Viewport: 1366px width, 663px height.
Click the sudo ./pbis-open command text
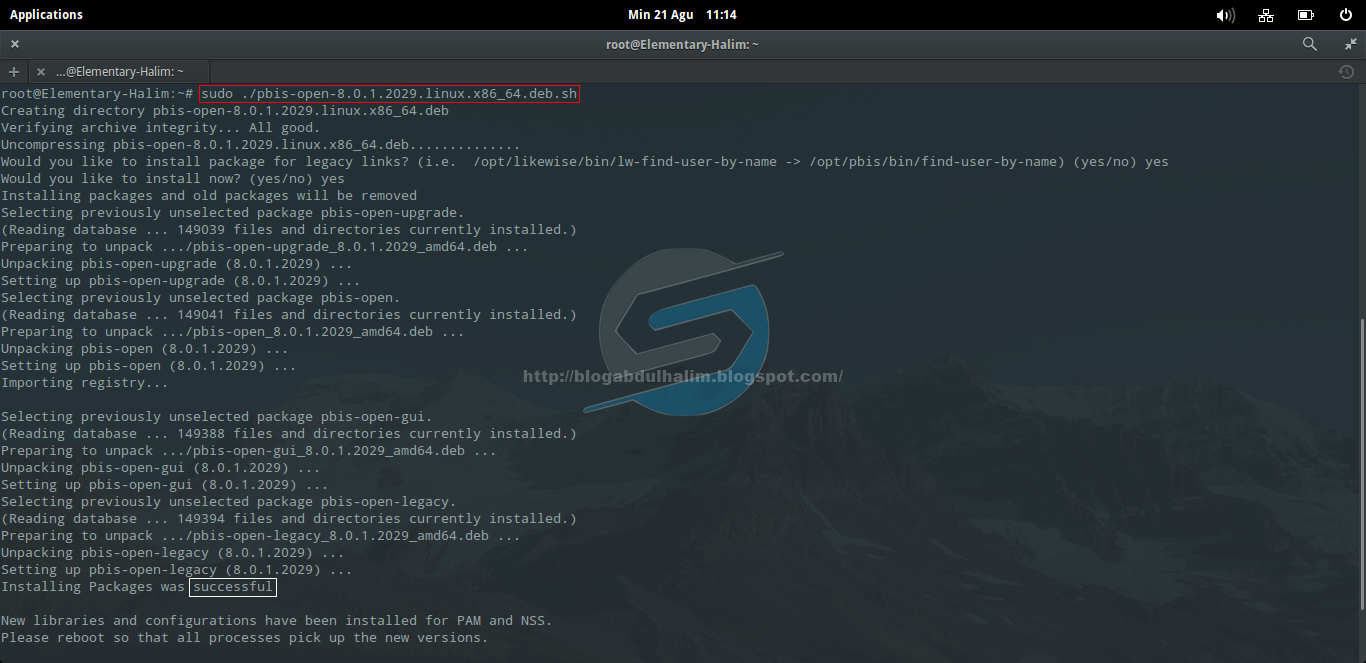pyautogui.click(x=389, y=94)
